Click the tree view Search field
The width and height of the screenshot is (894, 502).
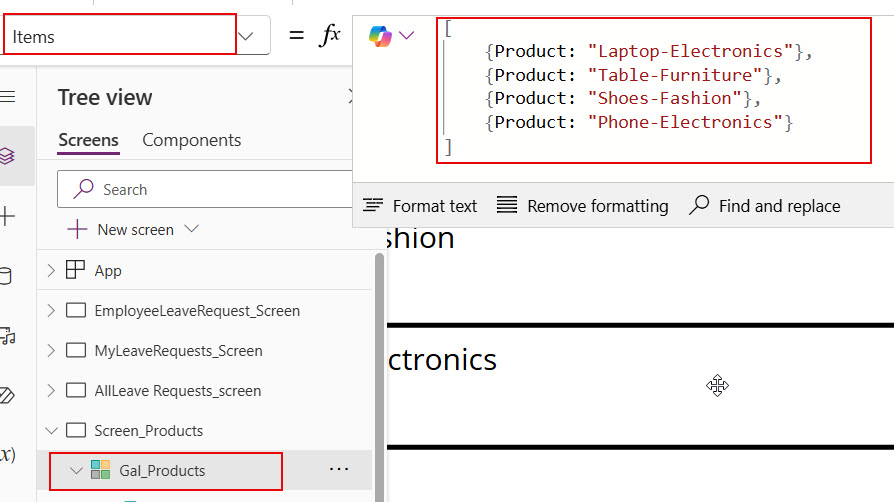point(205,189)
